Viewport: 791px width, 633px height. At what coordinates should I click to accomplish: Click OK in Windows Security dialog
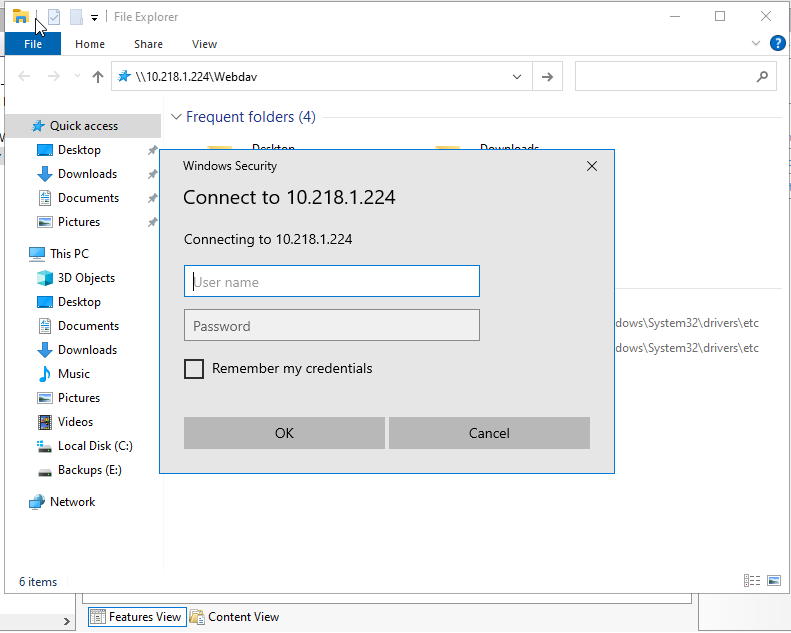(x=284, y=433)
